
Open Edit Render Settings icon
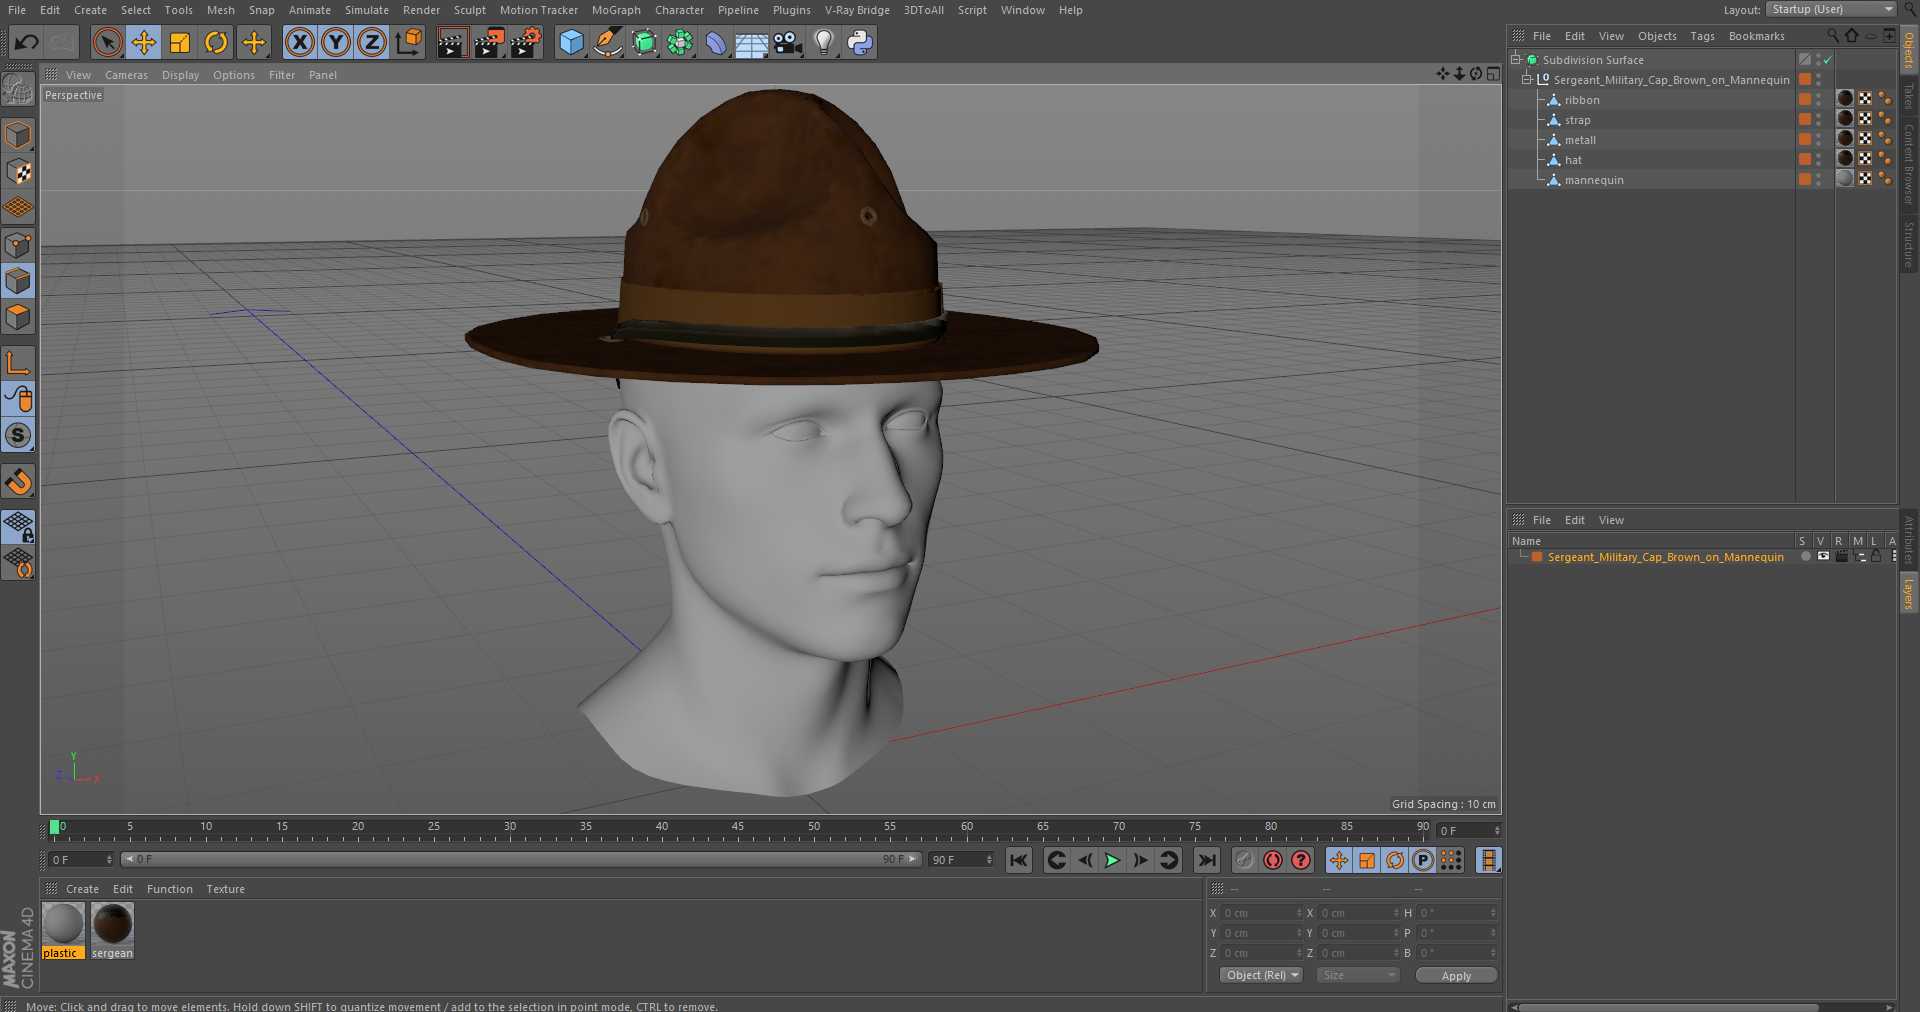(x=526, y=42)
